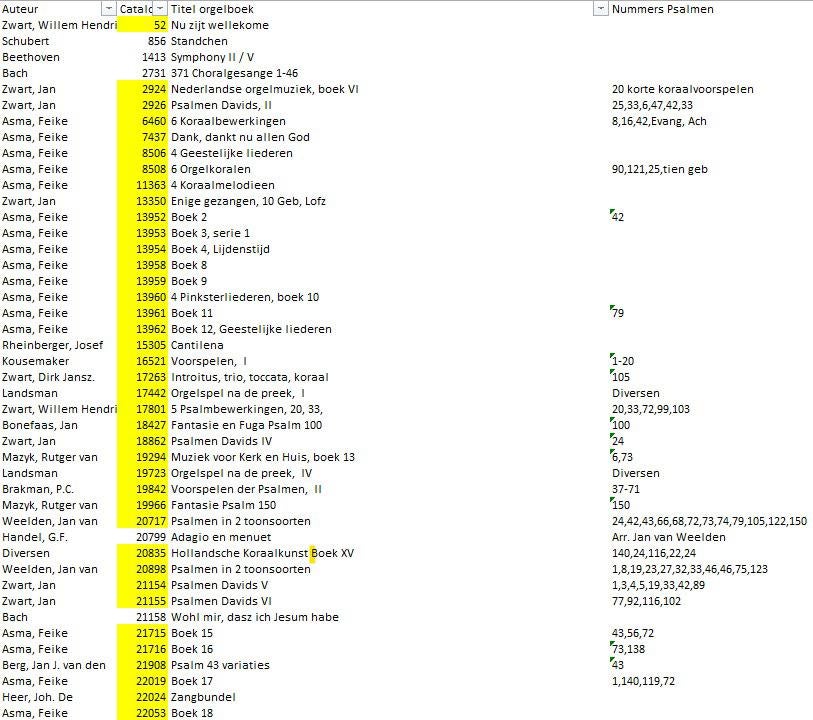Viewport: 813px width, 720px height.
Task: Click the psalm cell with value 1-20
Action: coord(623,361)
